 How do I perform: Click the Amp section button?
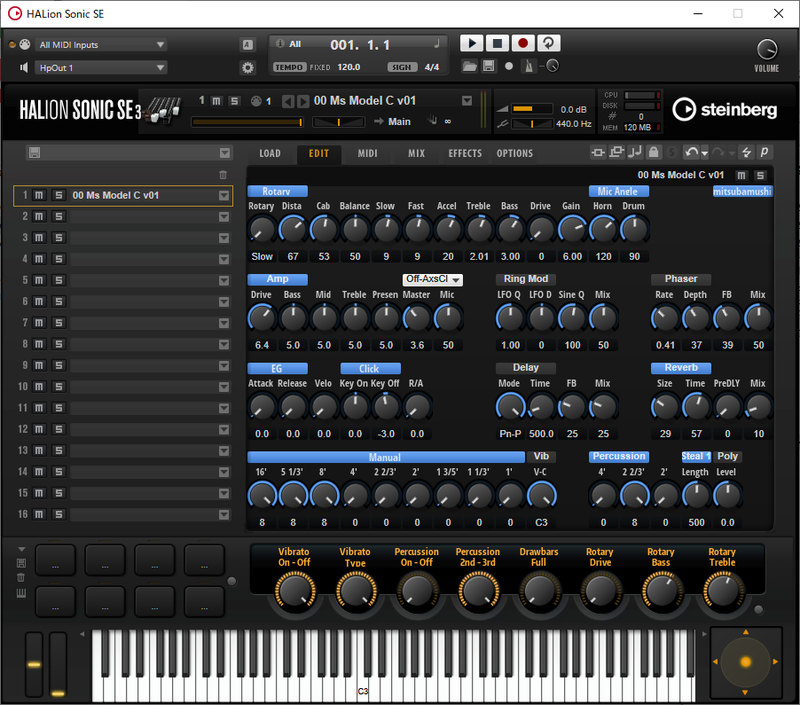[277, 279]
